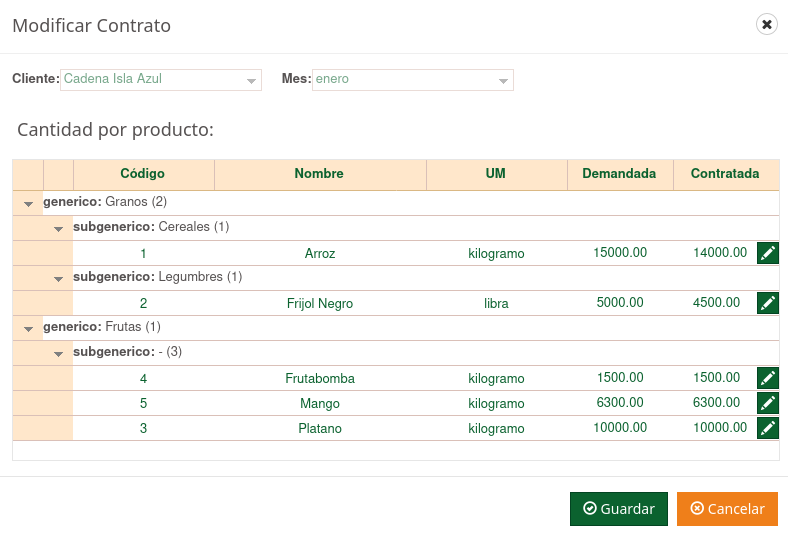The height and width of the screenshot is (540, 788).
Task: Click the pencil icon for Frijol Negro
Action: pyautogui.click(x=767, y=303)
